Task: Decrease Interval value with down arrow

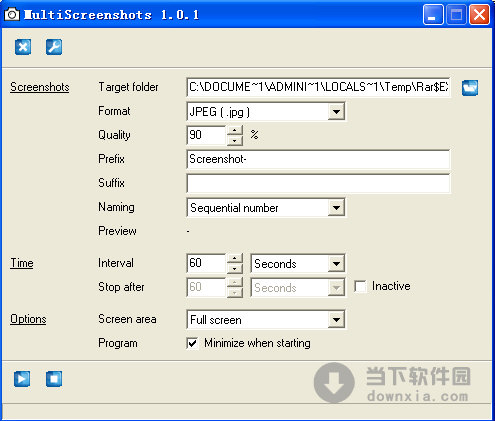Action: [x=235, y=268]
